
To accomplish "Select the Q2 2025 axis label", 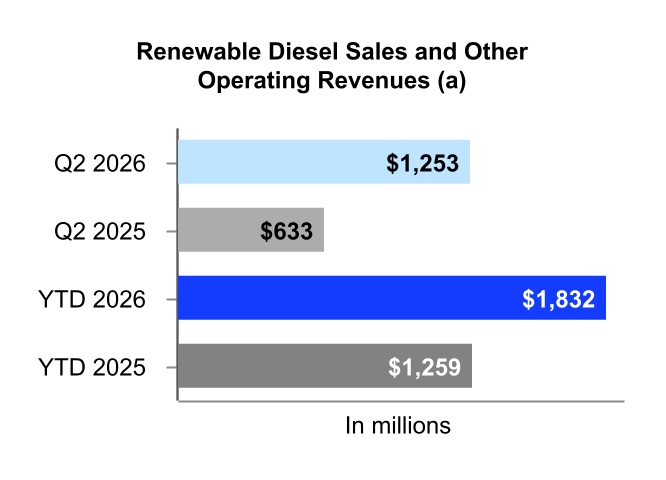I will click(100, 232).
